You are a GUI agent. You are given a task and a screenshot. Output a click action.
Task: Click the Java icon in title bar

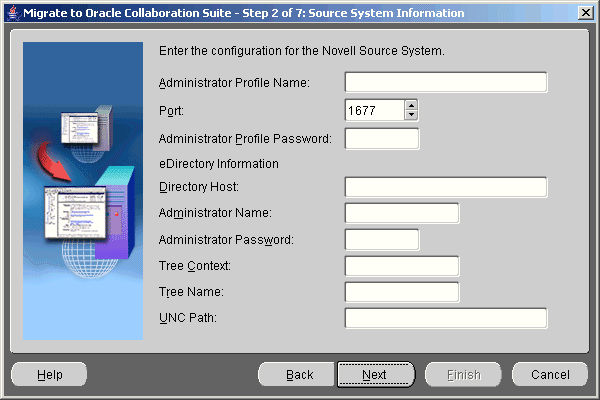tap(13, 13)
